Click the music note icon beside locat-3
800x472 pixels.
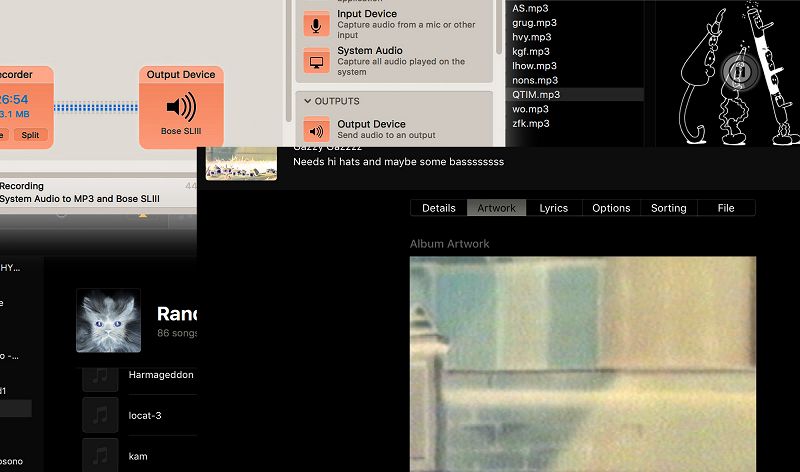(x=99, y=413)
